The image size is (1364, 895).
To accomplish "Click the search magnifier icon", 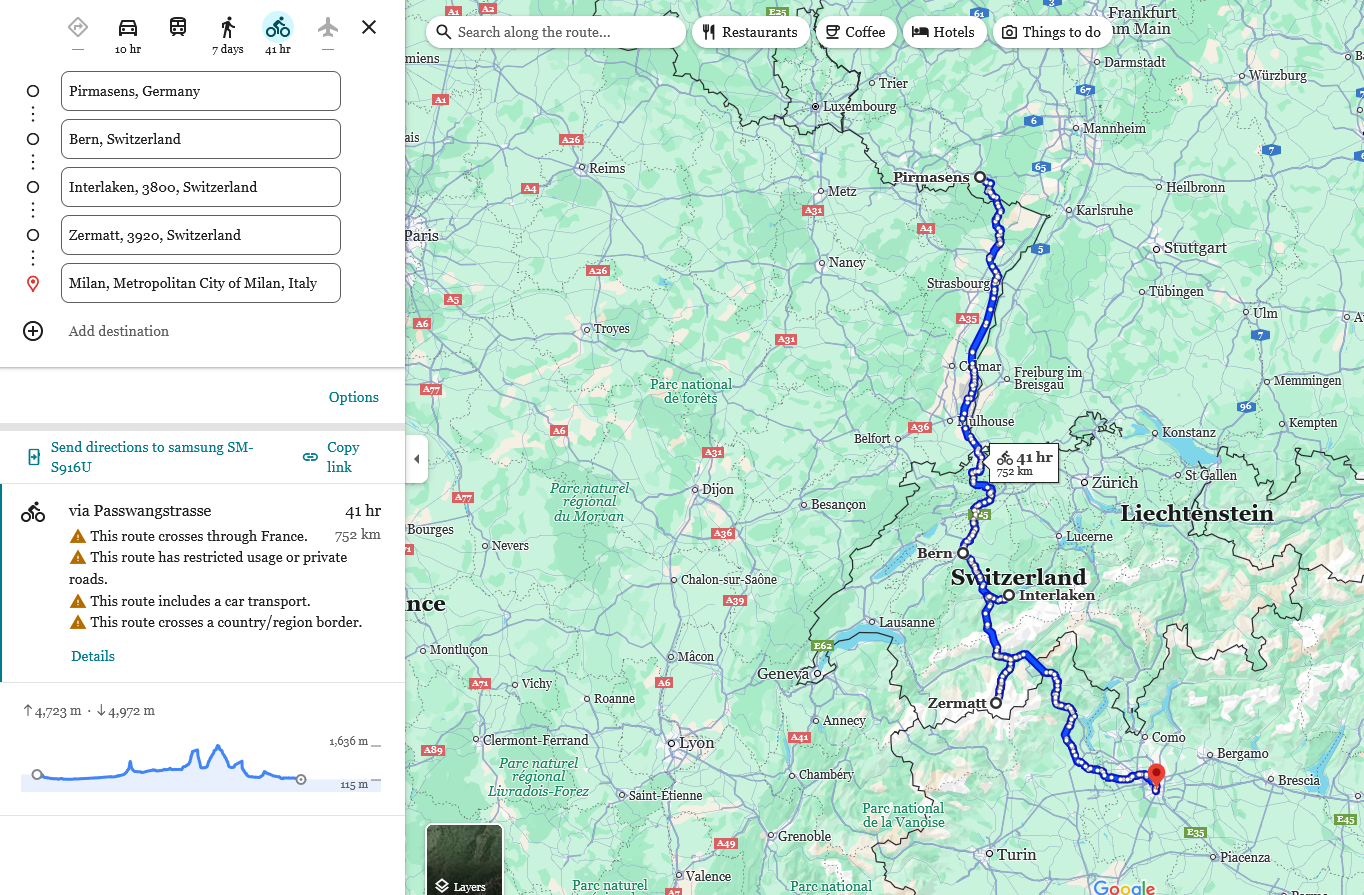I will (444, 32).
